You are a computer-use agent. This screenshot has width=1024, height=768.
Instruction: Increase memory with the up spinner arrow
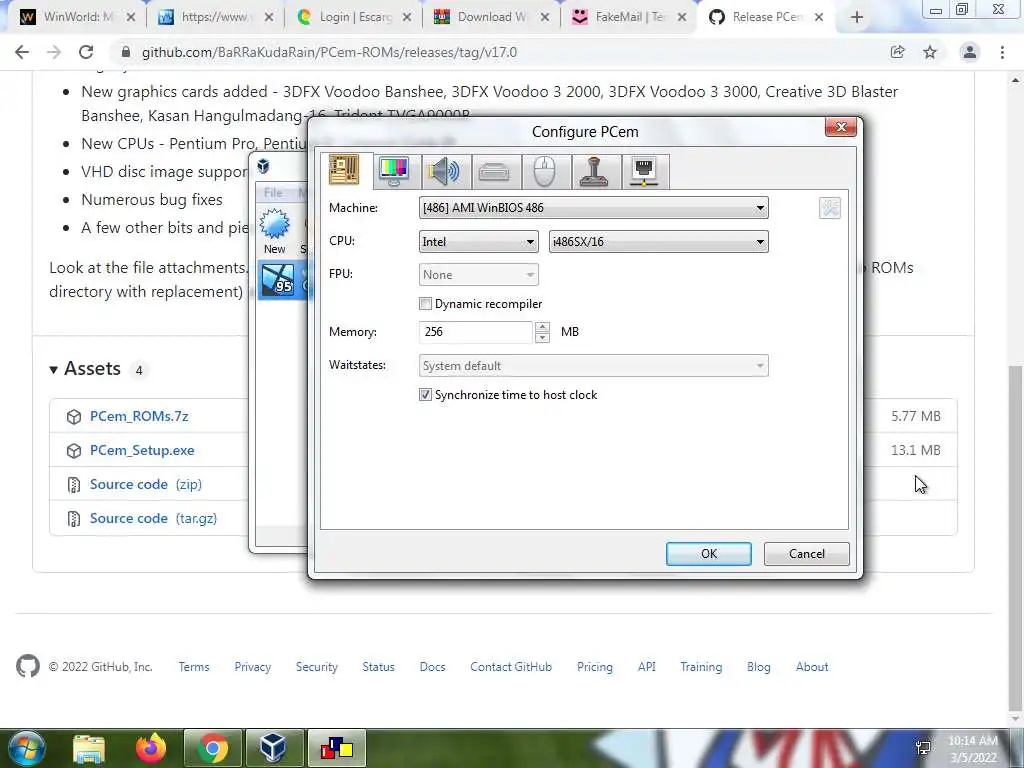[542, 327]
